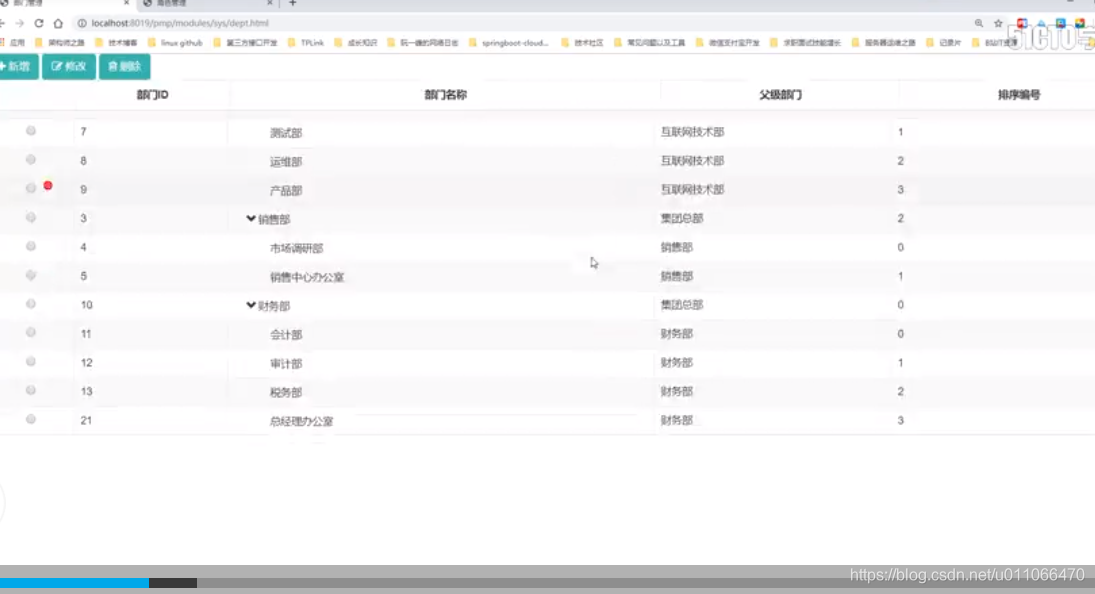
Task: Reload the current page
Action: (x=39, y=23)
